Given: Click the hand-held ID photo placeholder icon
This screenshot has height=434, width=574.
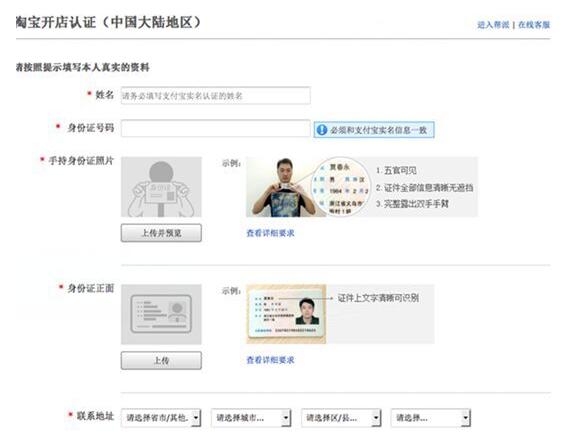Looking at the screenshot, I should point(161,187).
